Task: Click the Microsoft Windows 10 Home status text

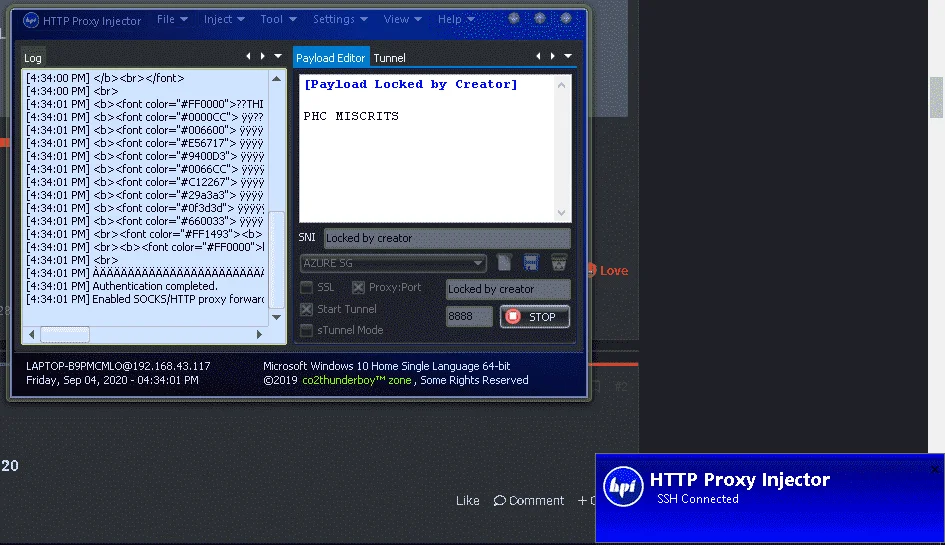Action: pos(386,366)
